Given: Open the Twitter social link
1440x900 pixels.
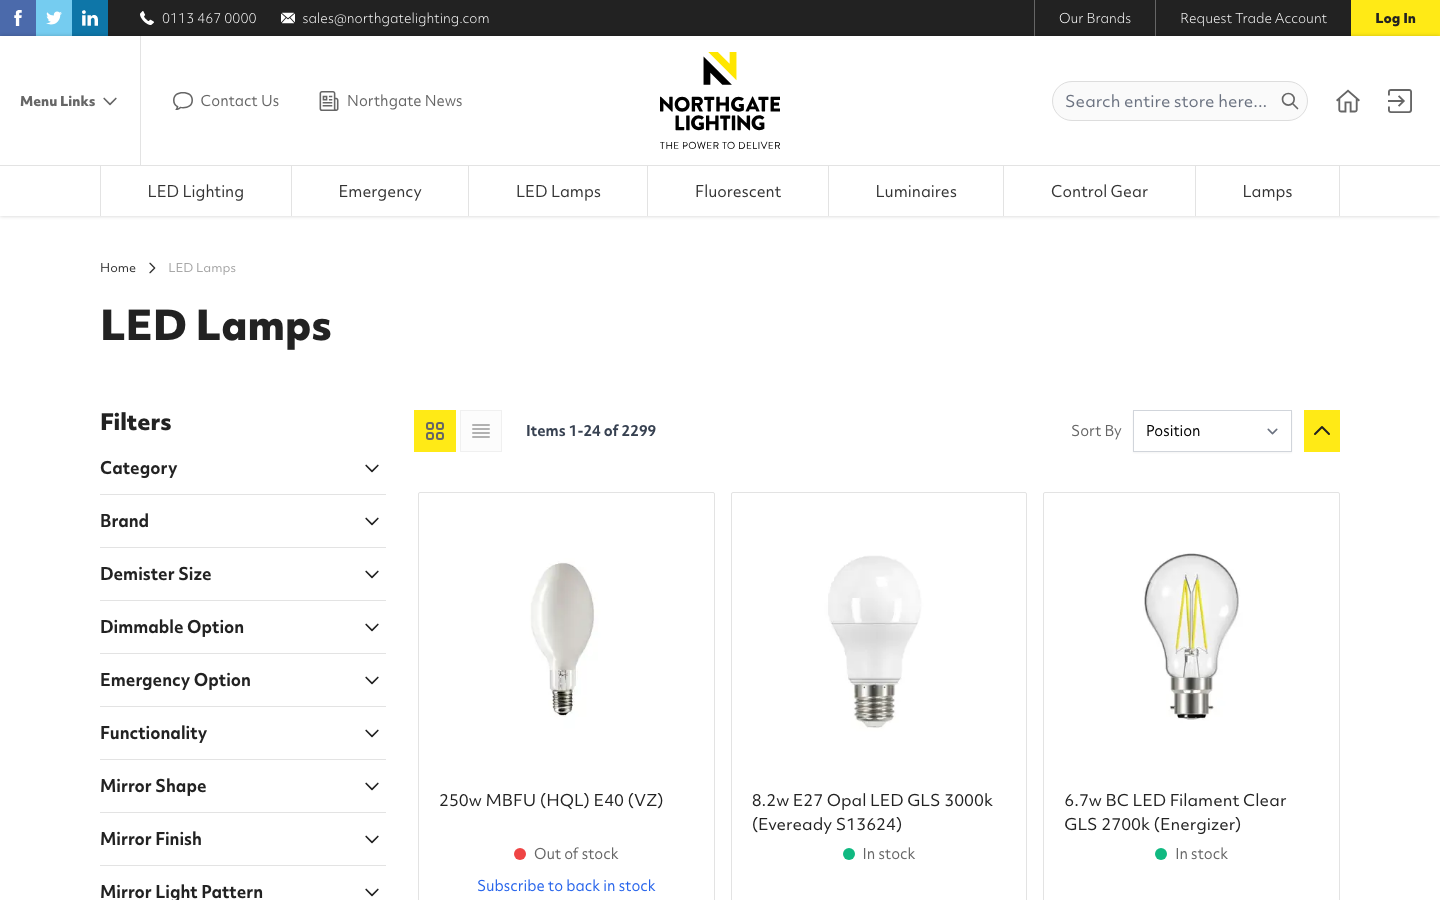Looking at the screenshot, I should coord(54,18).
